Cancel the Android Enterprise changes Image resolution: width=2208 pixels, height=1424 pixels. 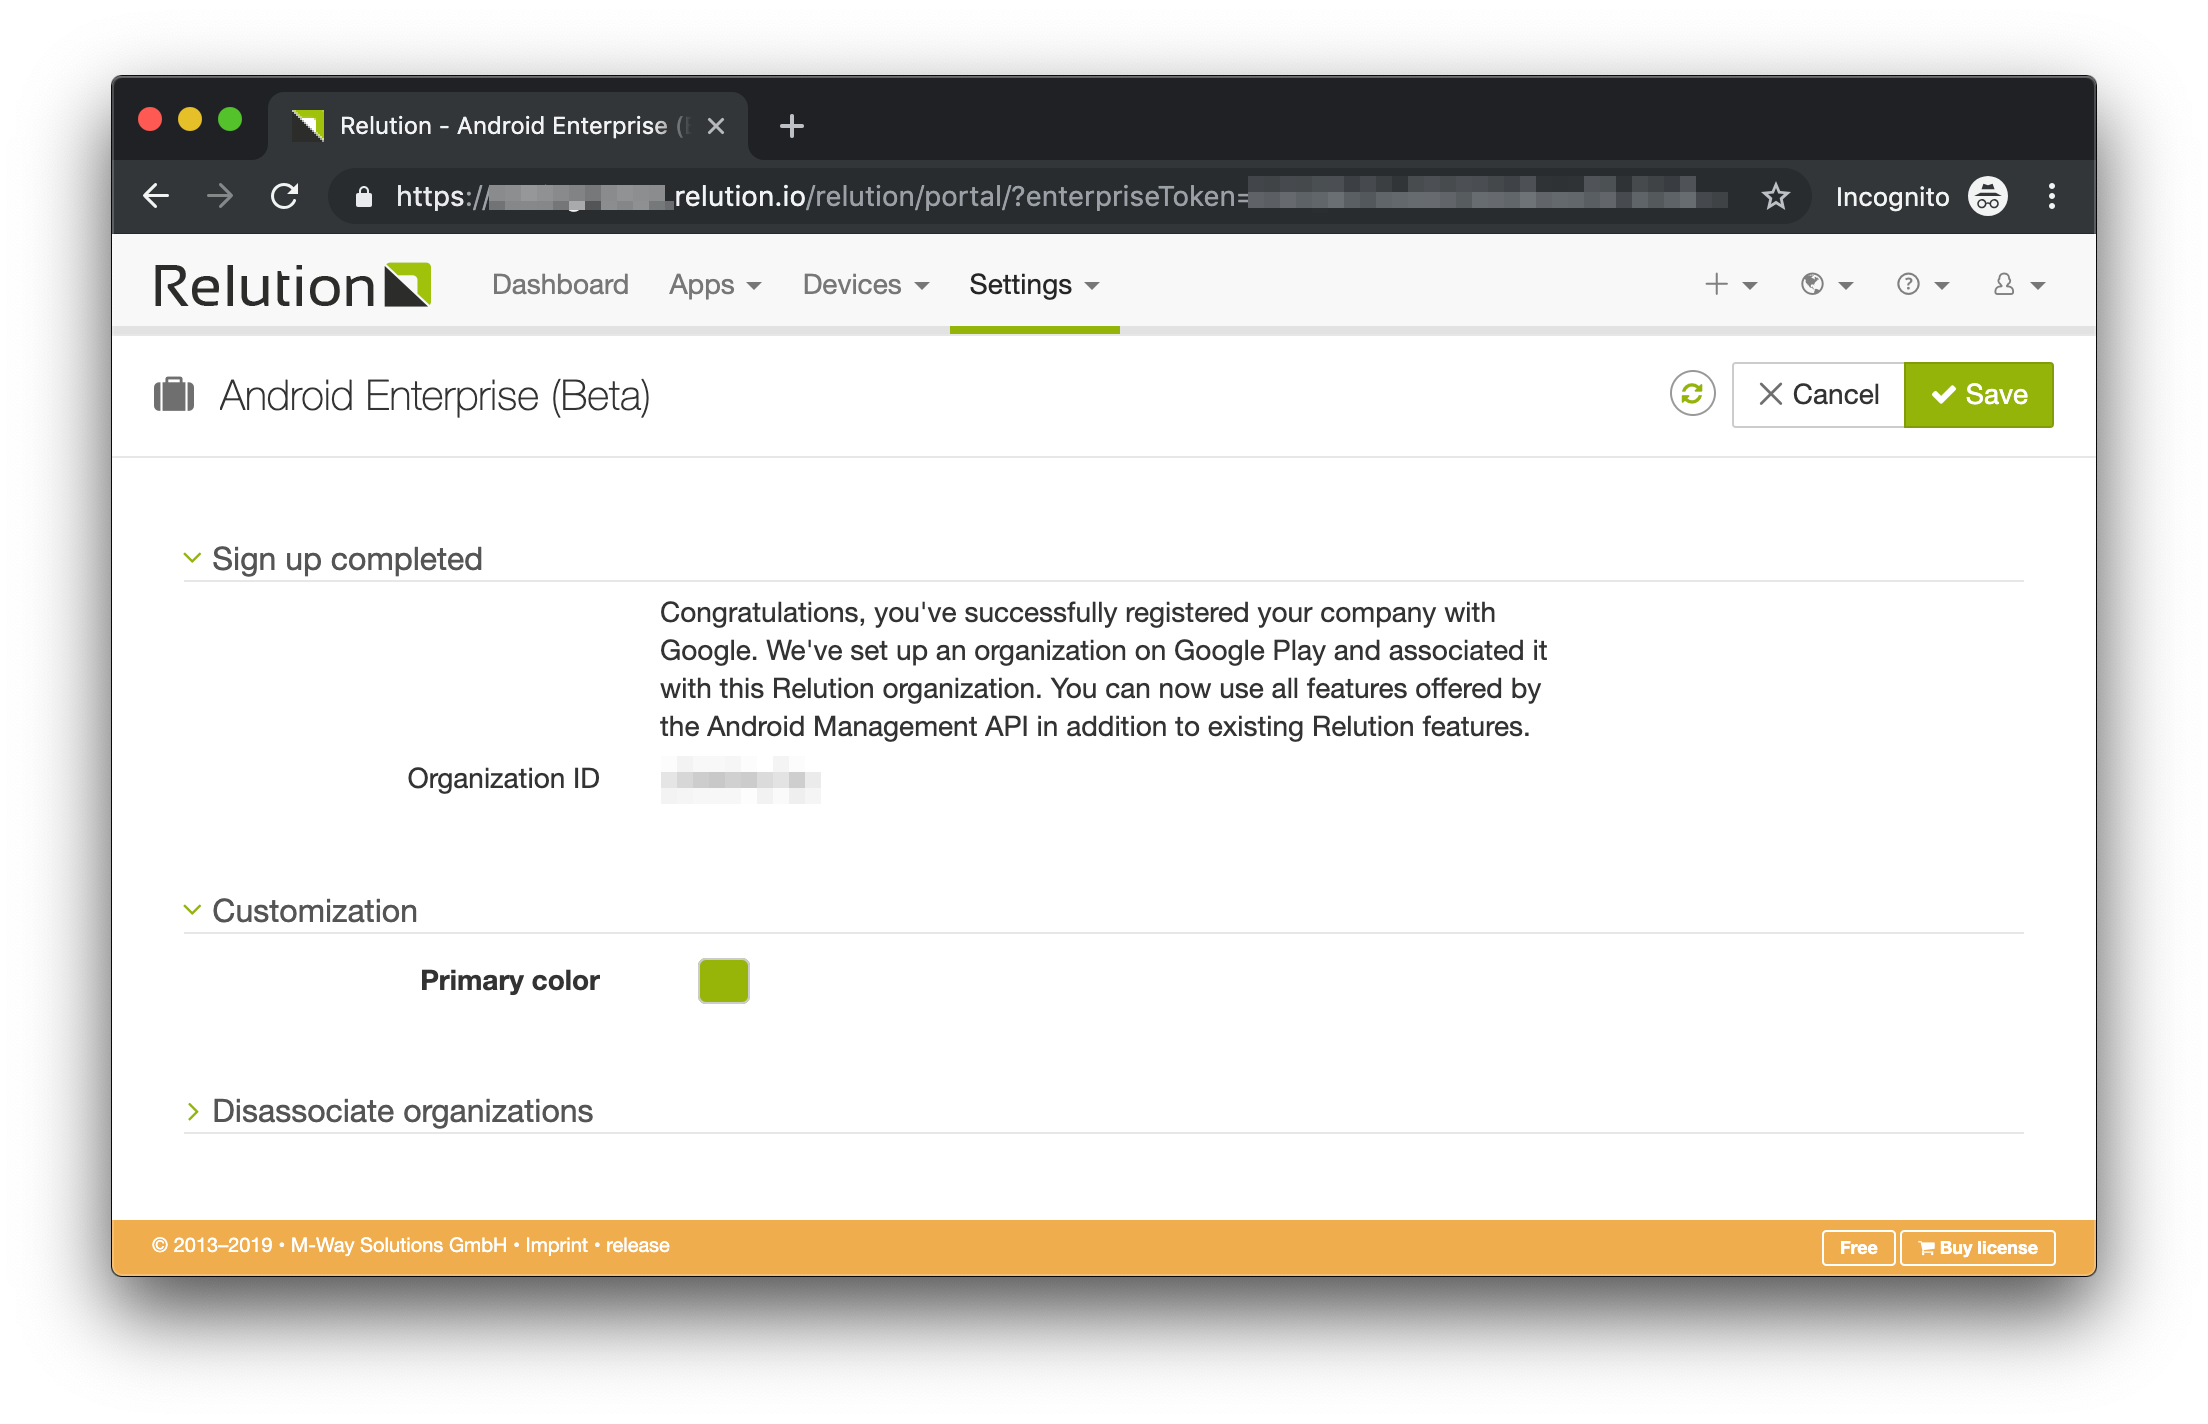1818,395
